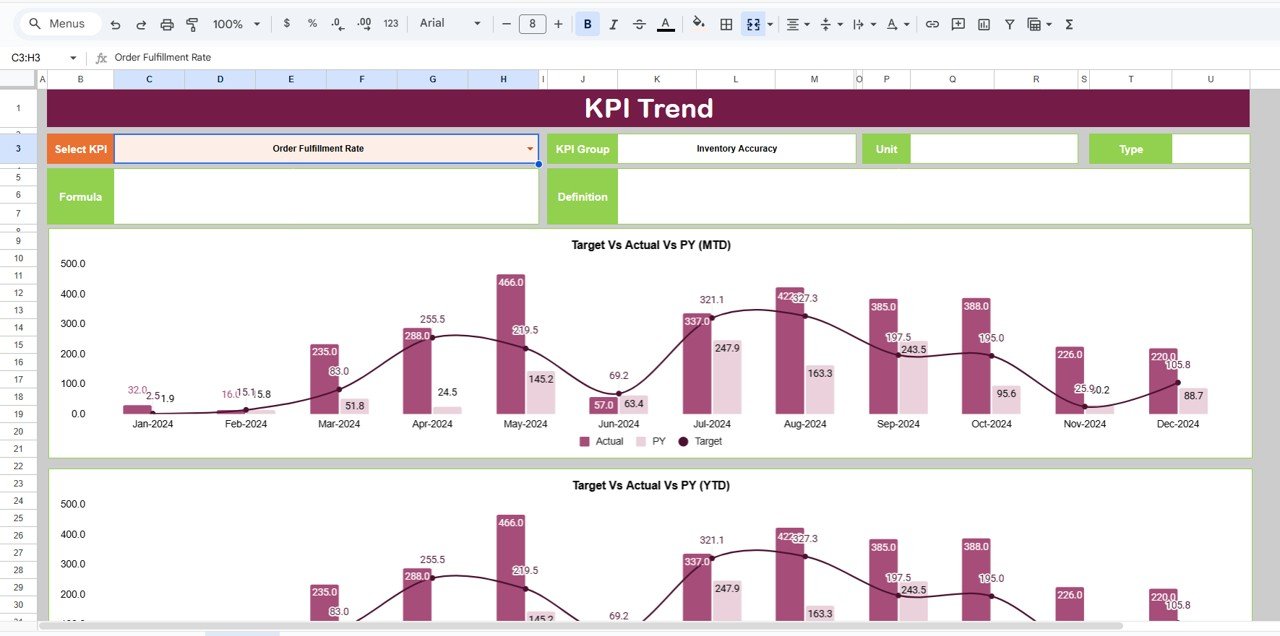Click the Print icon

tap(167, 23)
